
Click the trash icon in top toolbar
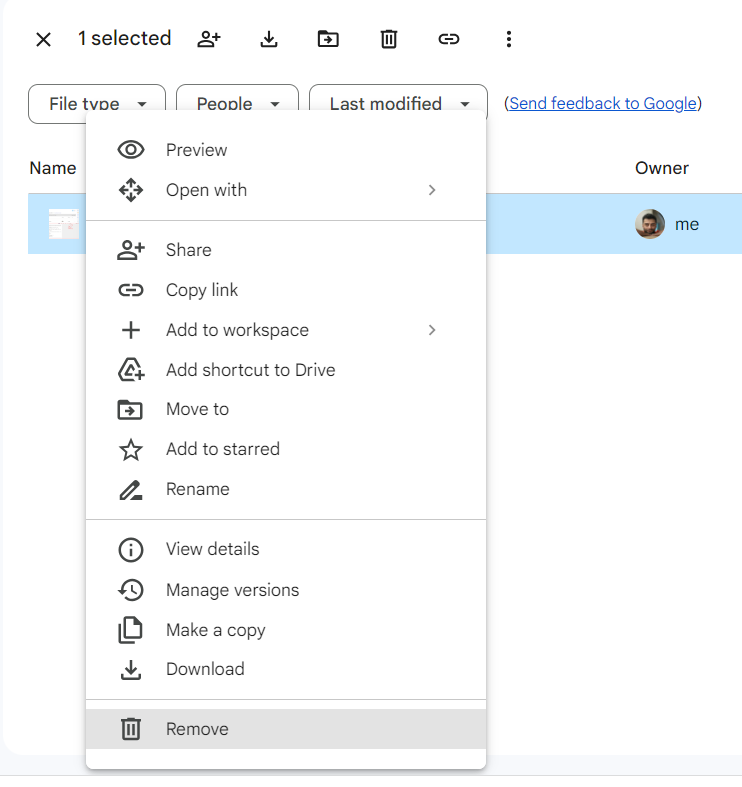pyautogui.click(x=389, y=39)
